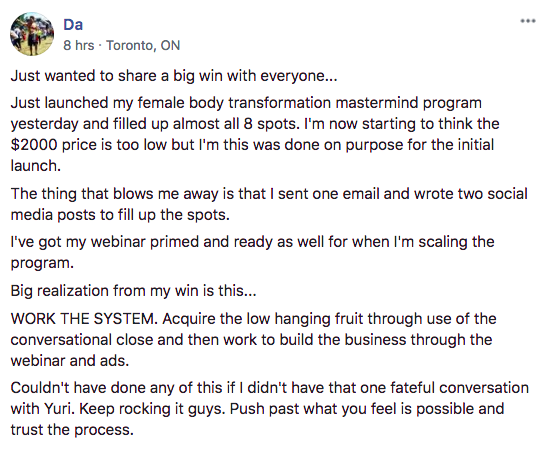
Task: Click the "$2000" price text in the post
Action: [x=34, y=145]
